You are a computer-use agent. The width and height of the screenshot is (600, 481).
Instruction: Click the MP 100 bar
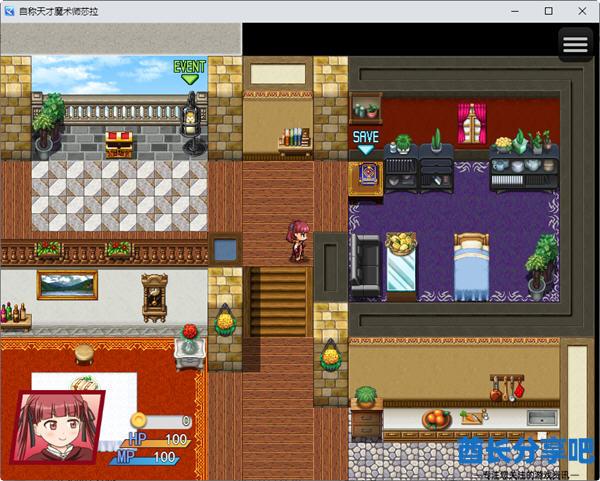click(144, 457)
